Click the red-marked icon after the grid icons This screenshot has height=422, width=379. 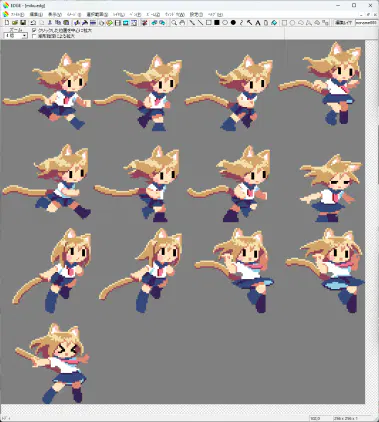click(144, 23)
